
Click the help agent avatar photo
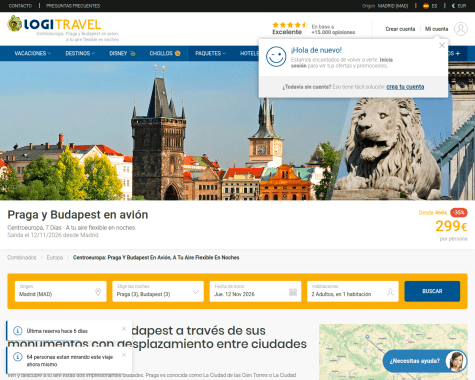point(456,361)
